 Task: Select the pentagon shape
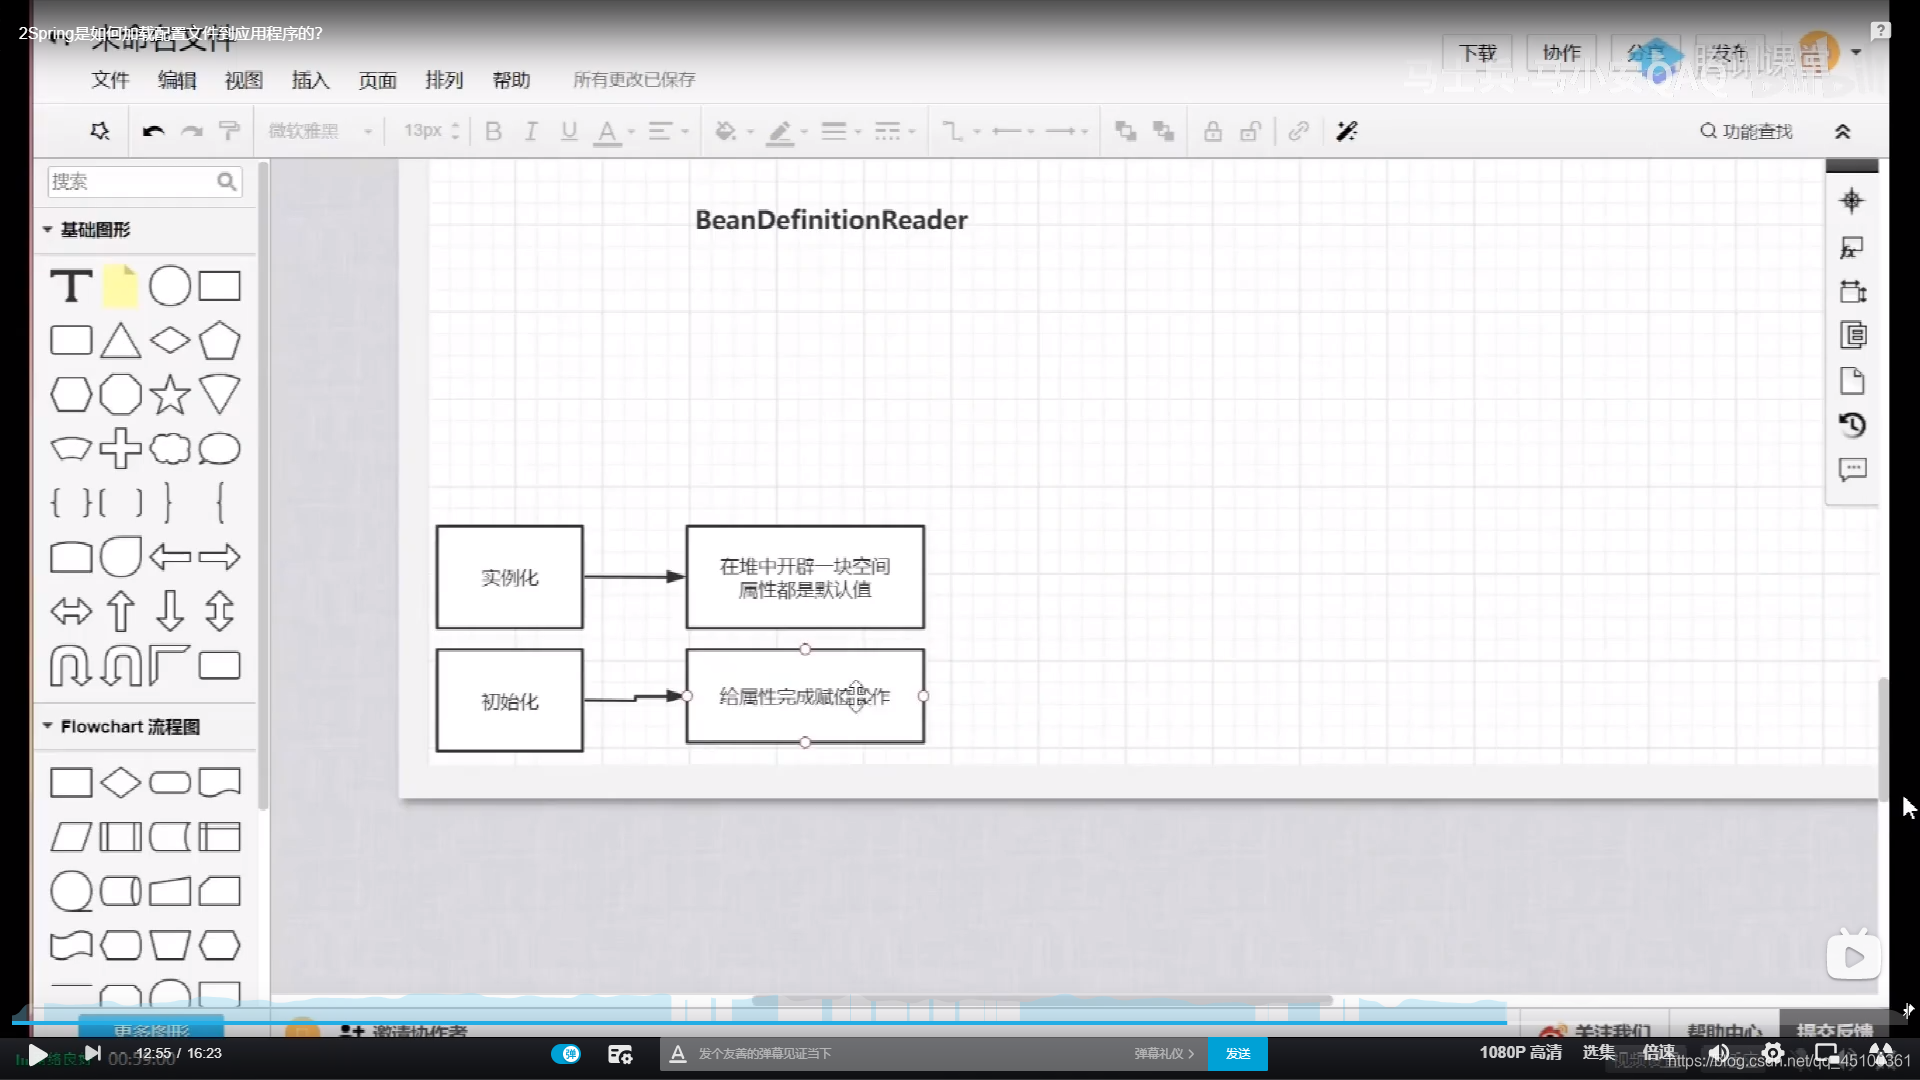[x=219, y=341]
